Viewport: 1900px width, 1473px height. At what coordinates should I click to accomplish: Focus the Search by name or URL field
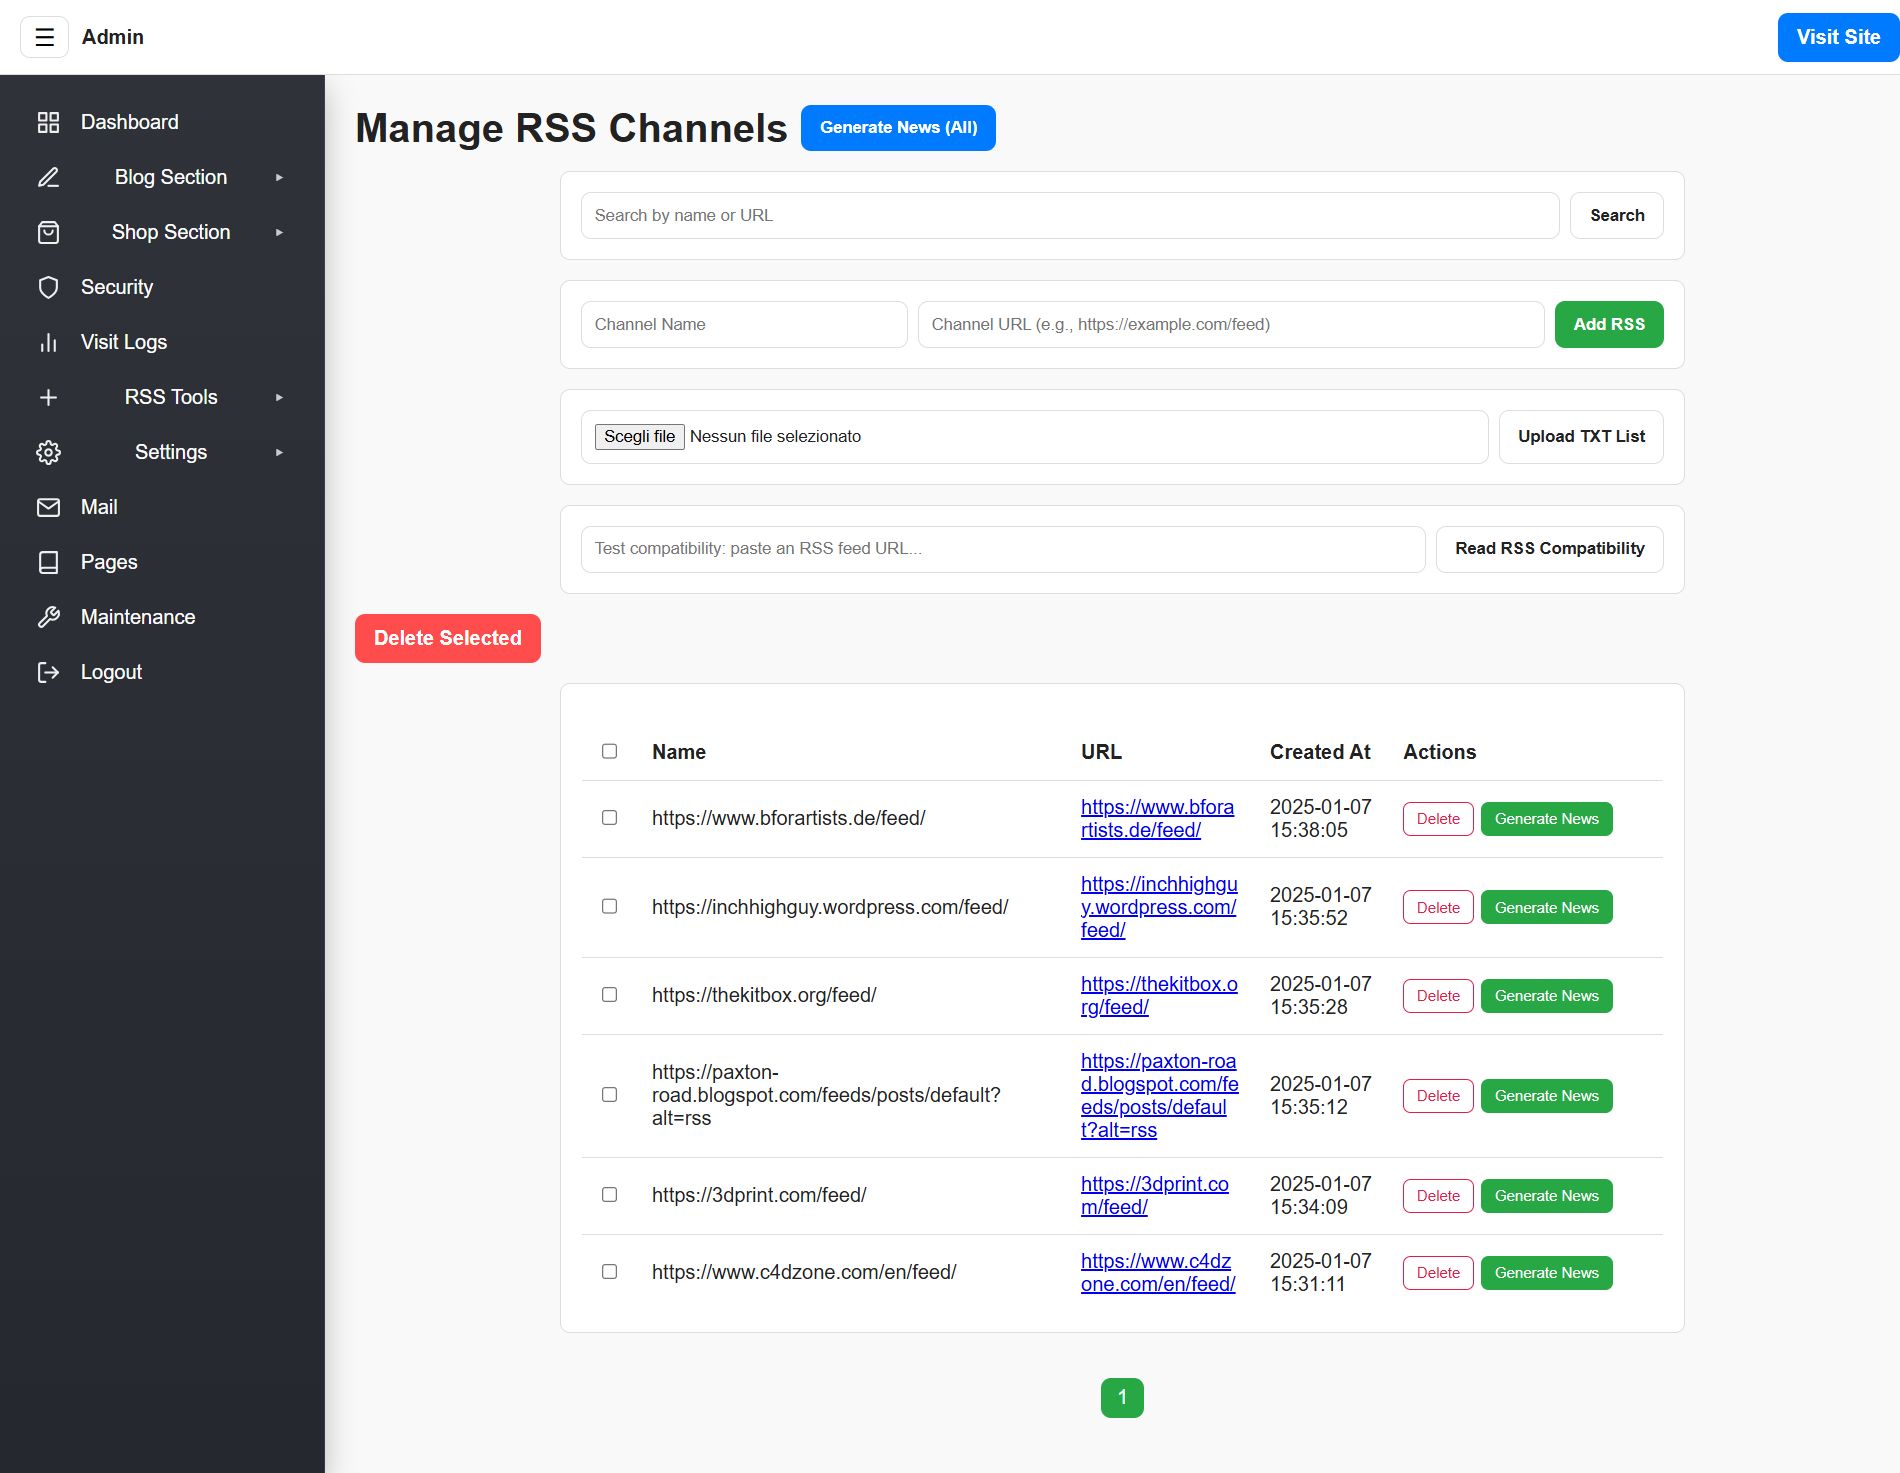coord(1069,215)
